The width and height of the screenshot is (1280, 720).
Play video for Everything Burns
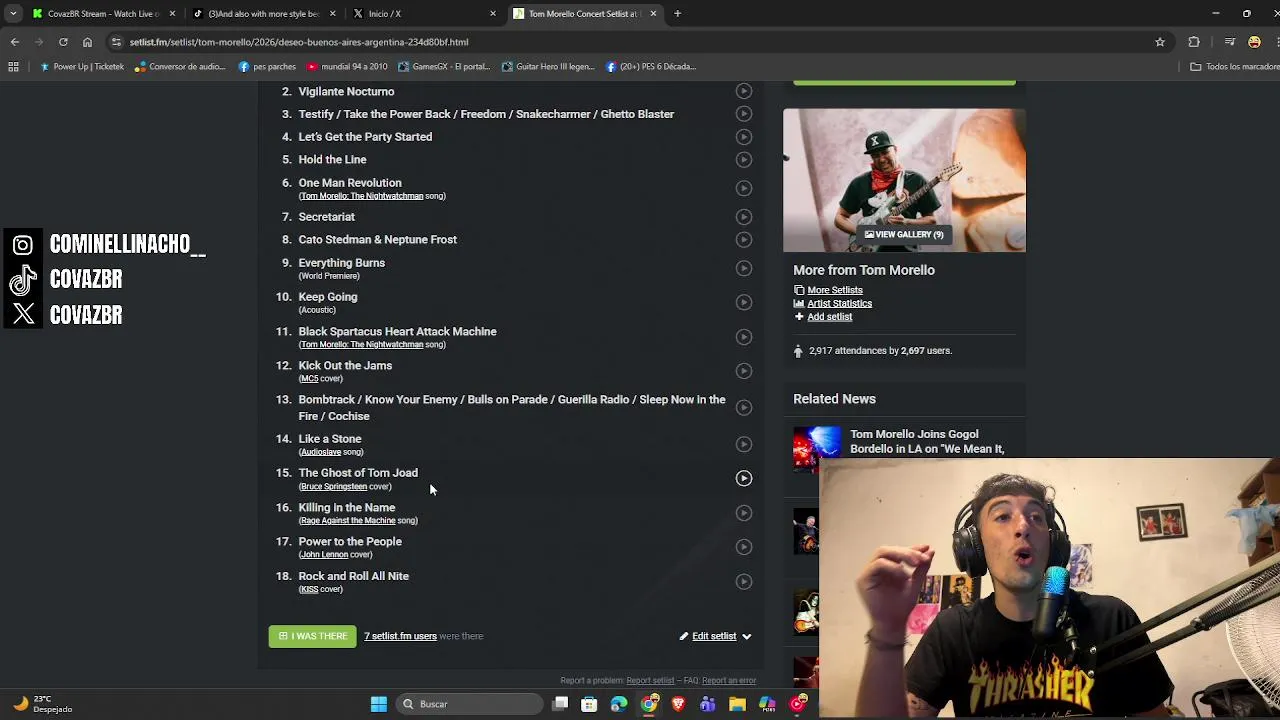click(744, 268)
